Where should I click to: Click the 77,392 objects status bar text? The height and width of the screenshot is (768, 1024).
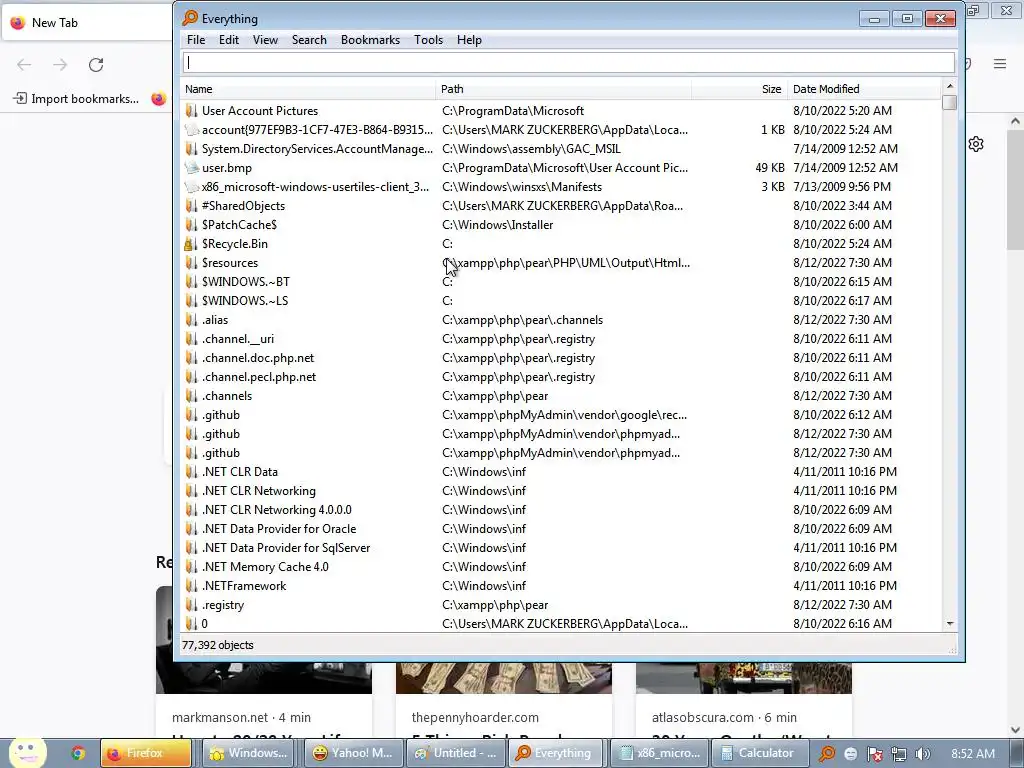(217, 645)
